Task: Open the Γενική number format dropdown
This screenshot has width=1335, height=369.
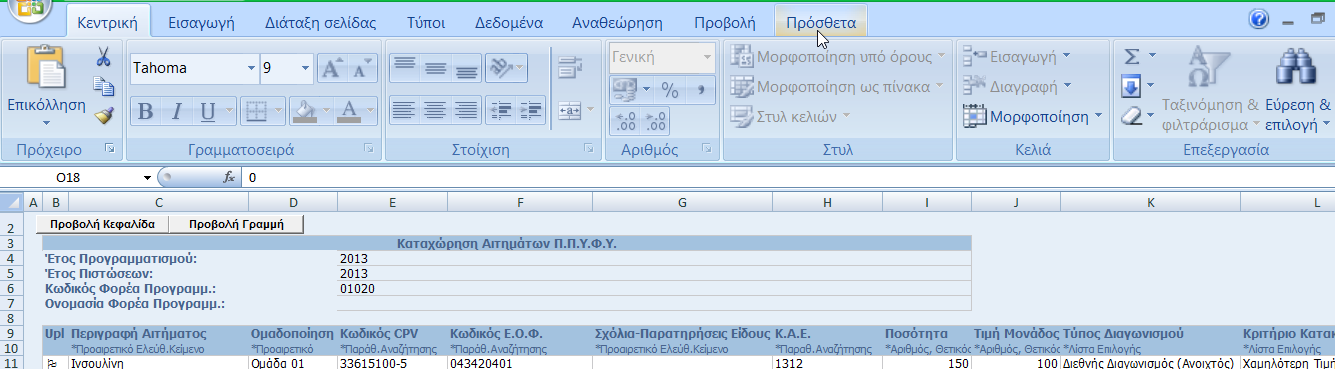Action: [708, 57]
